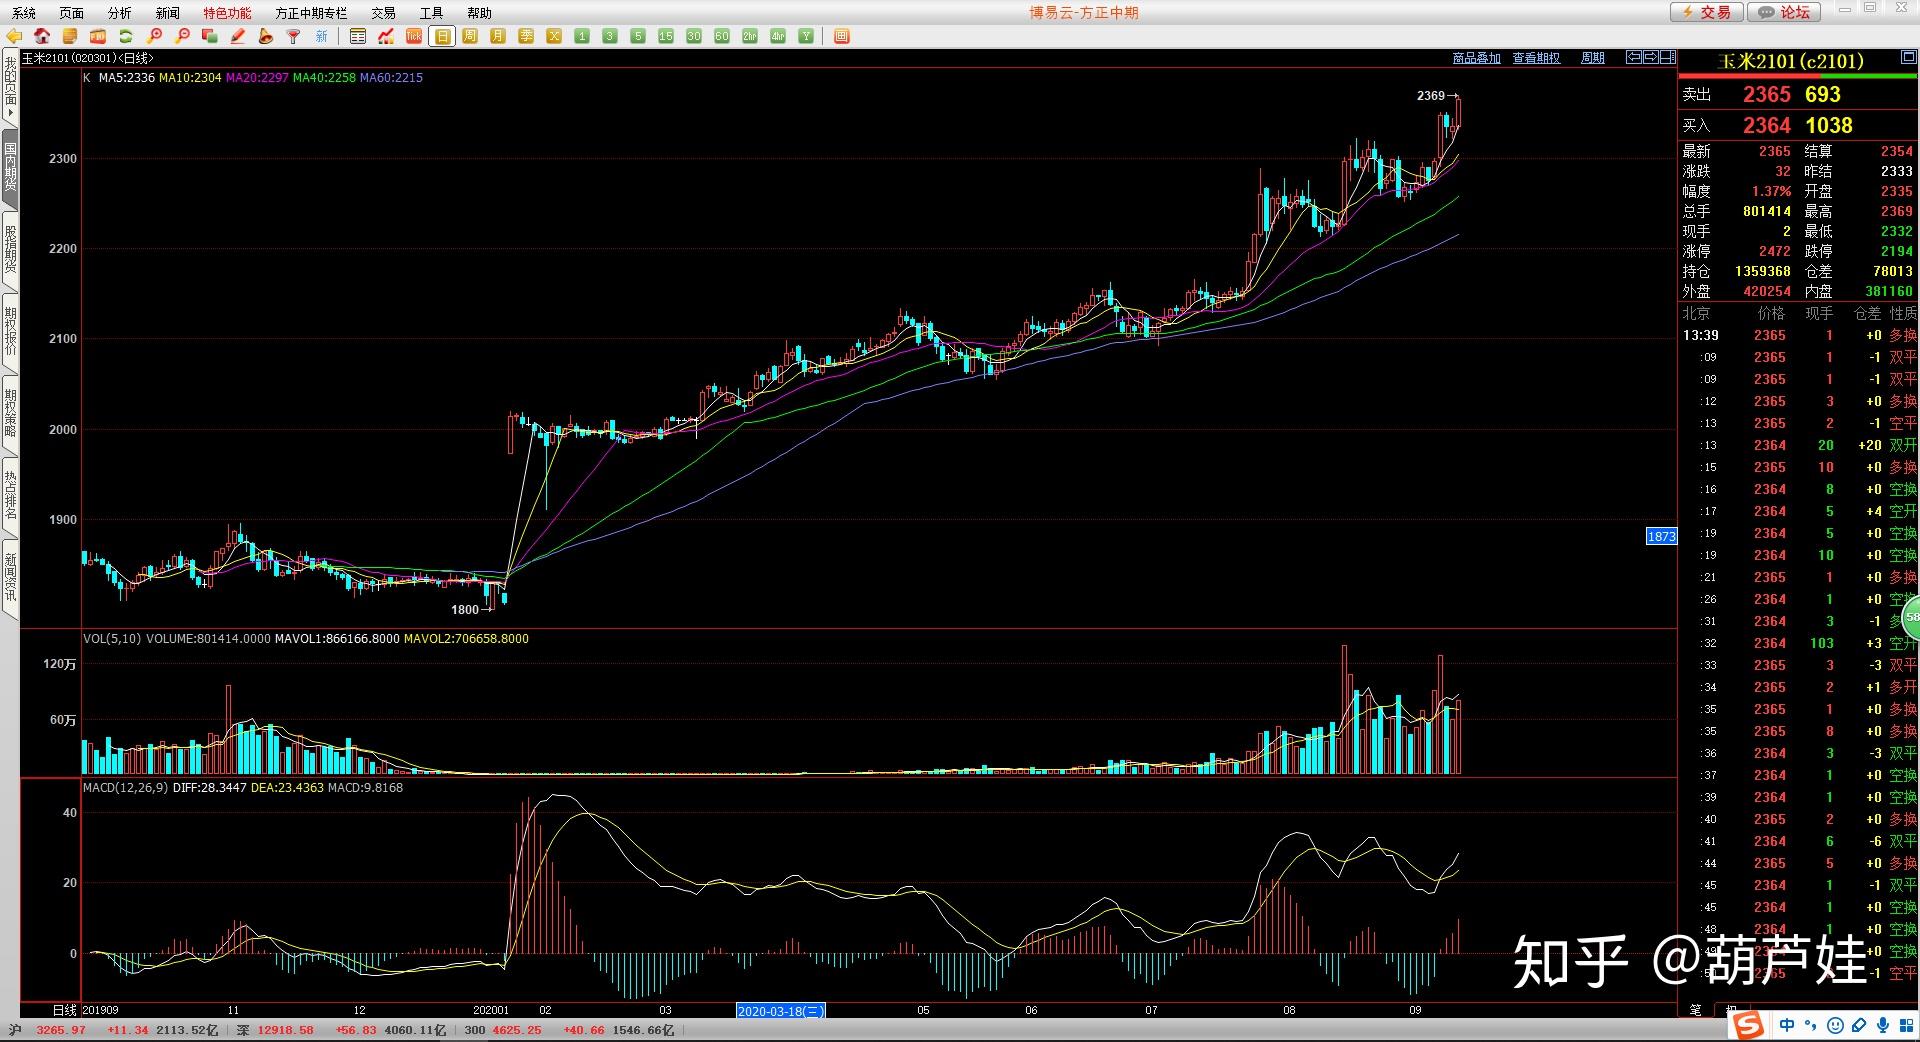Image resolution: width=1920 pixels, height=1042 pixels.
Task: Click the red 回 toolbar icon
Action: point(842,37)
